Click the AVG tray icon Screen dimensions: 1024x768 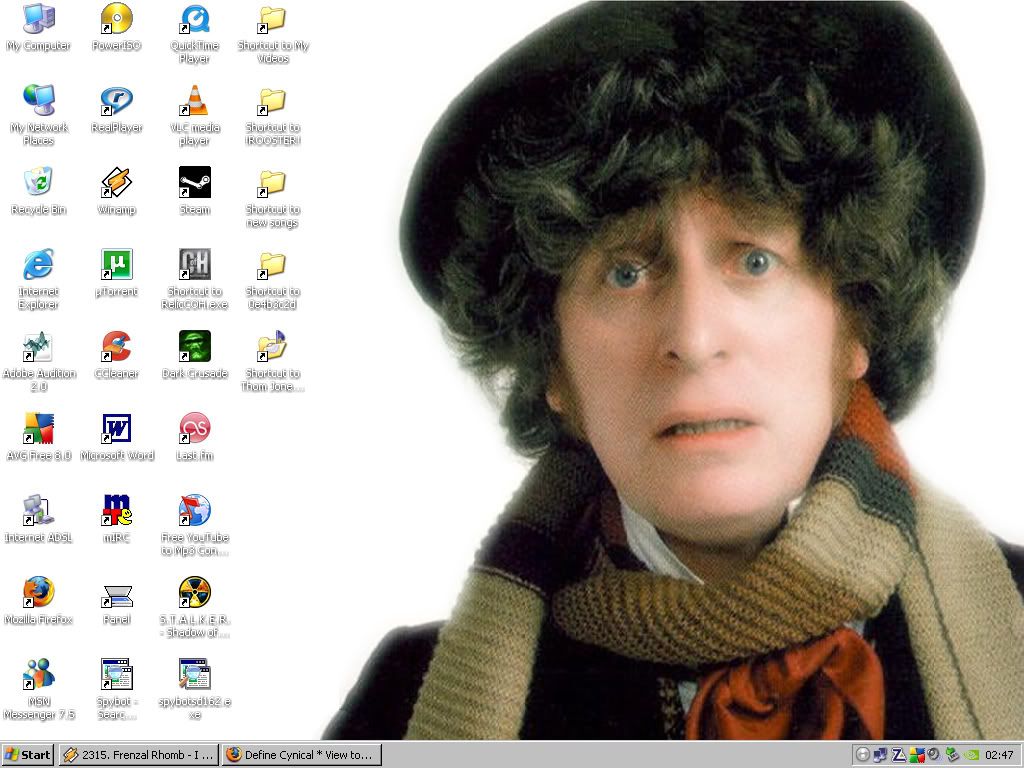click(x=917, y=755)
